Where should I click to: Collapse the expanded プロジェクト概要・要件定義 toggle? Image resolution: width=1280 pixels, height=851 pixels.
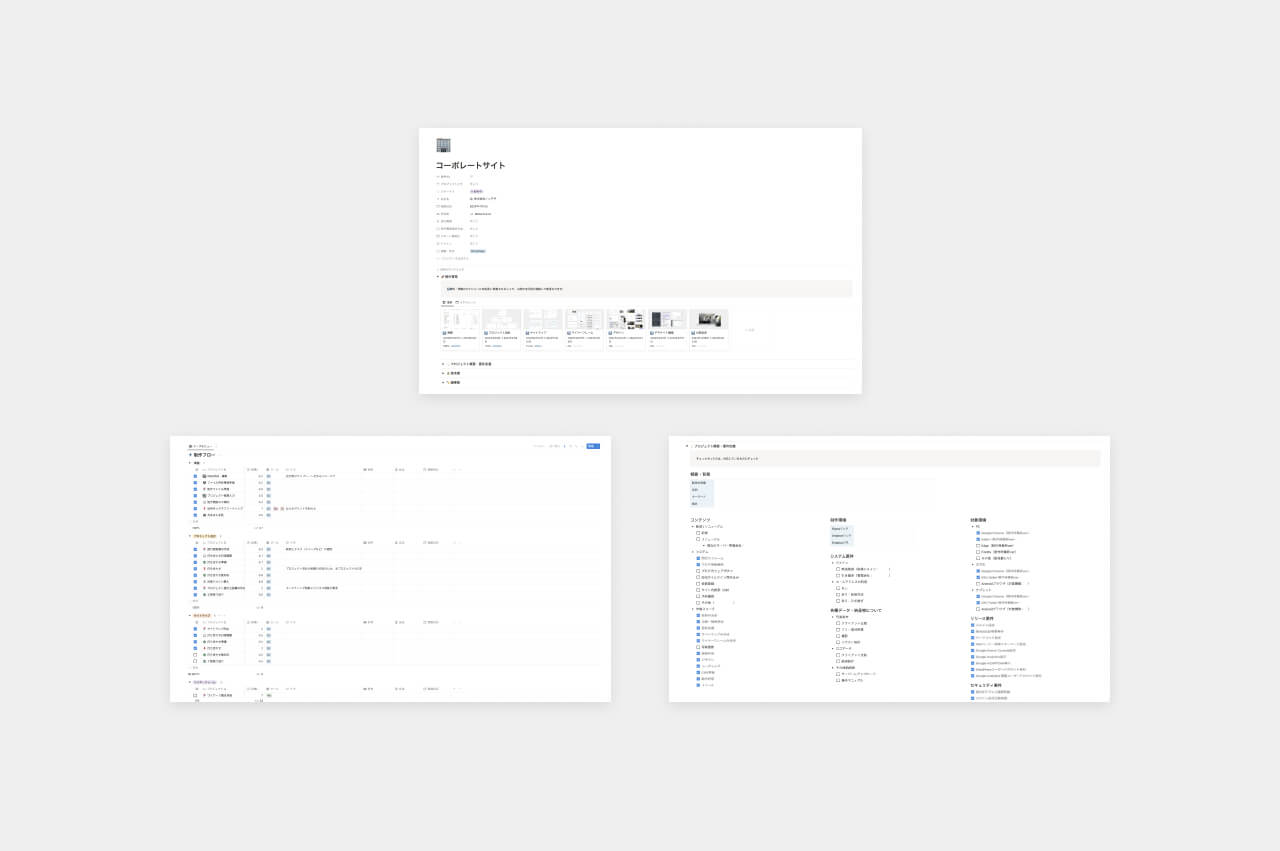687,446
